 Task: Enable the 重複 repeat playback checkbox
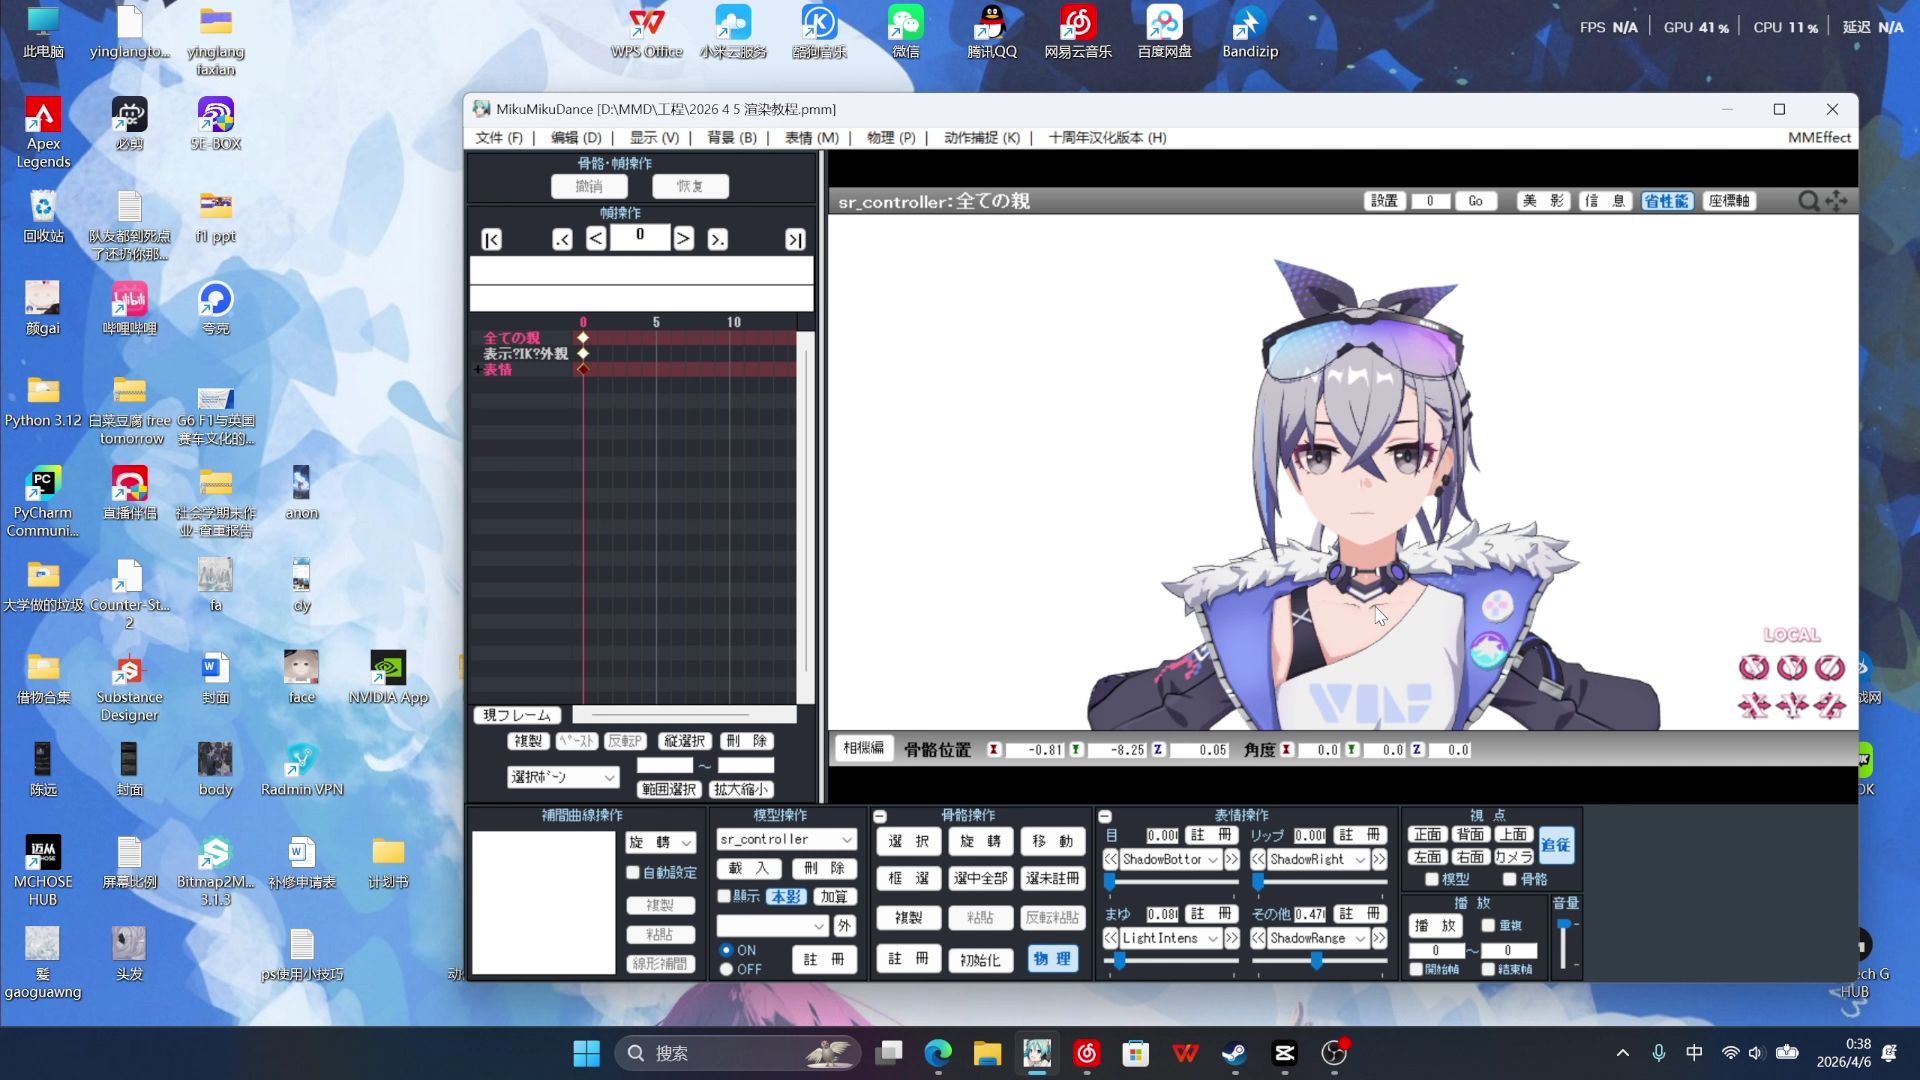[1488, 926]
